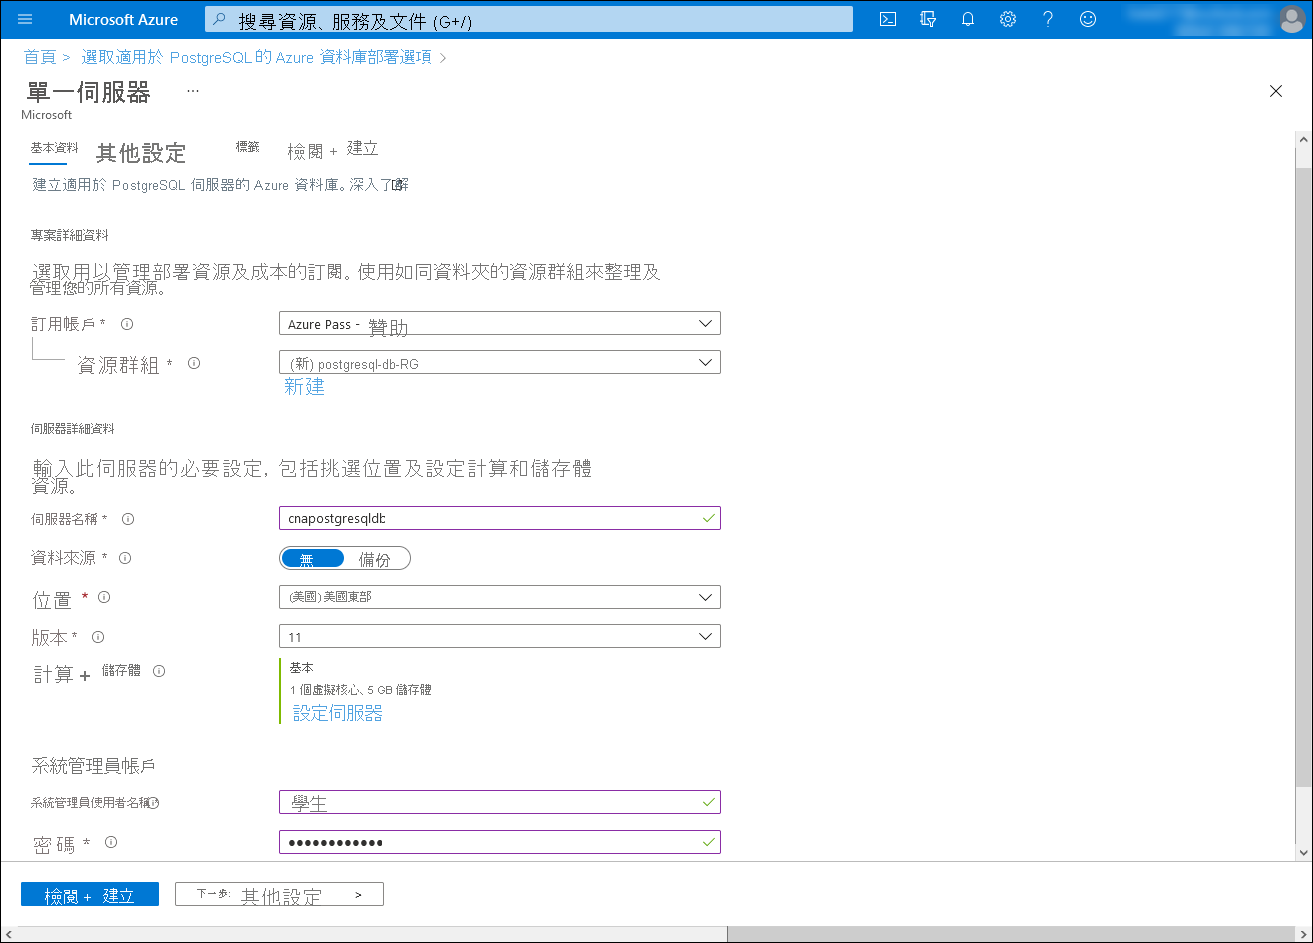Go to 首頁 breadcrumb
1313x943 pixels.
tap(40, 57)
